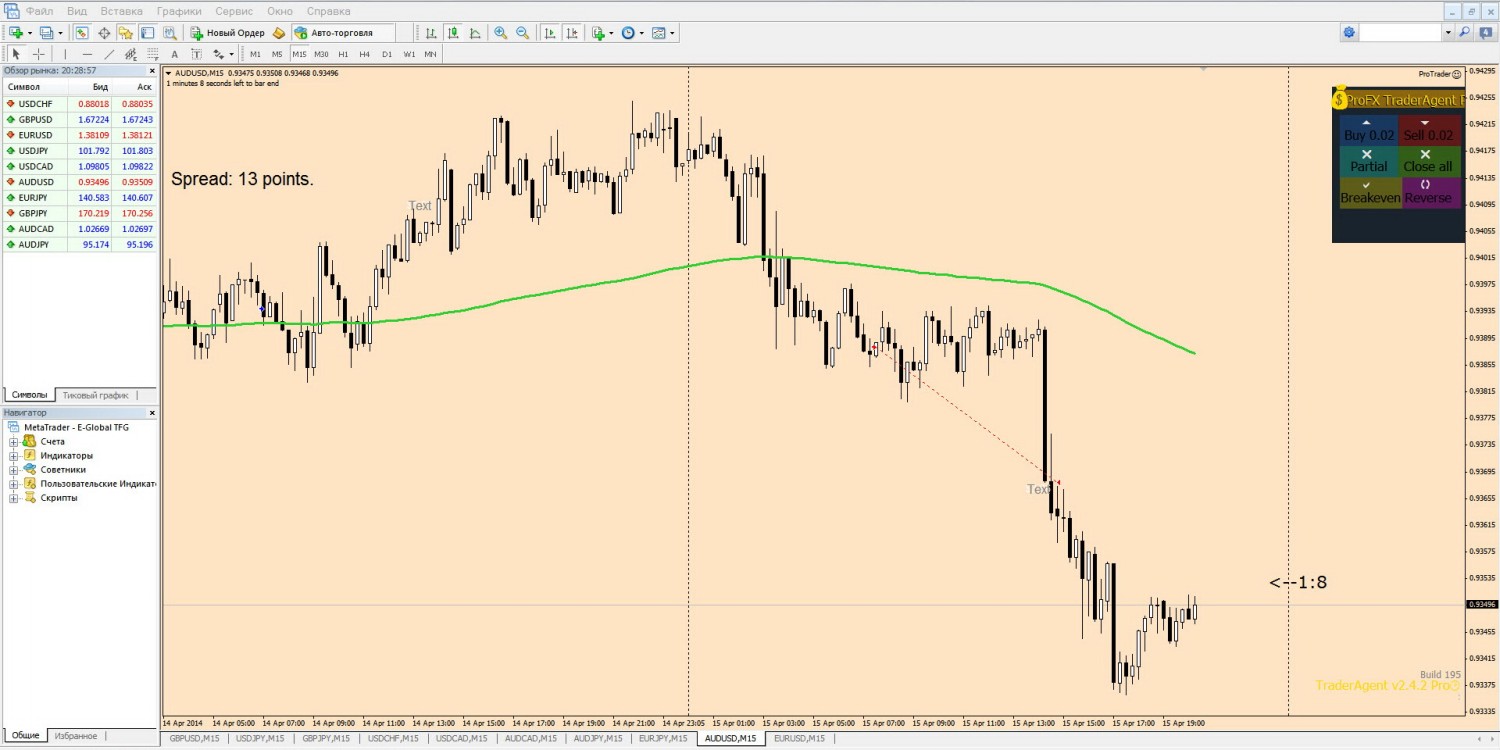Select the crosshair tool
Viewport: 1500px width, 750px height.
pos(38,54)
